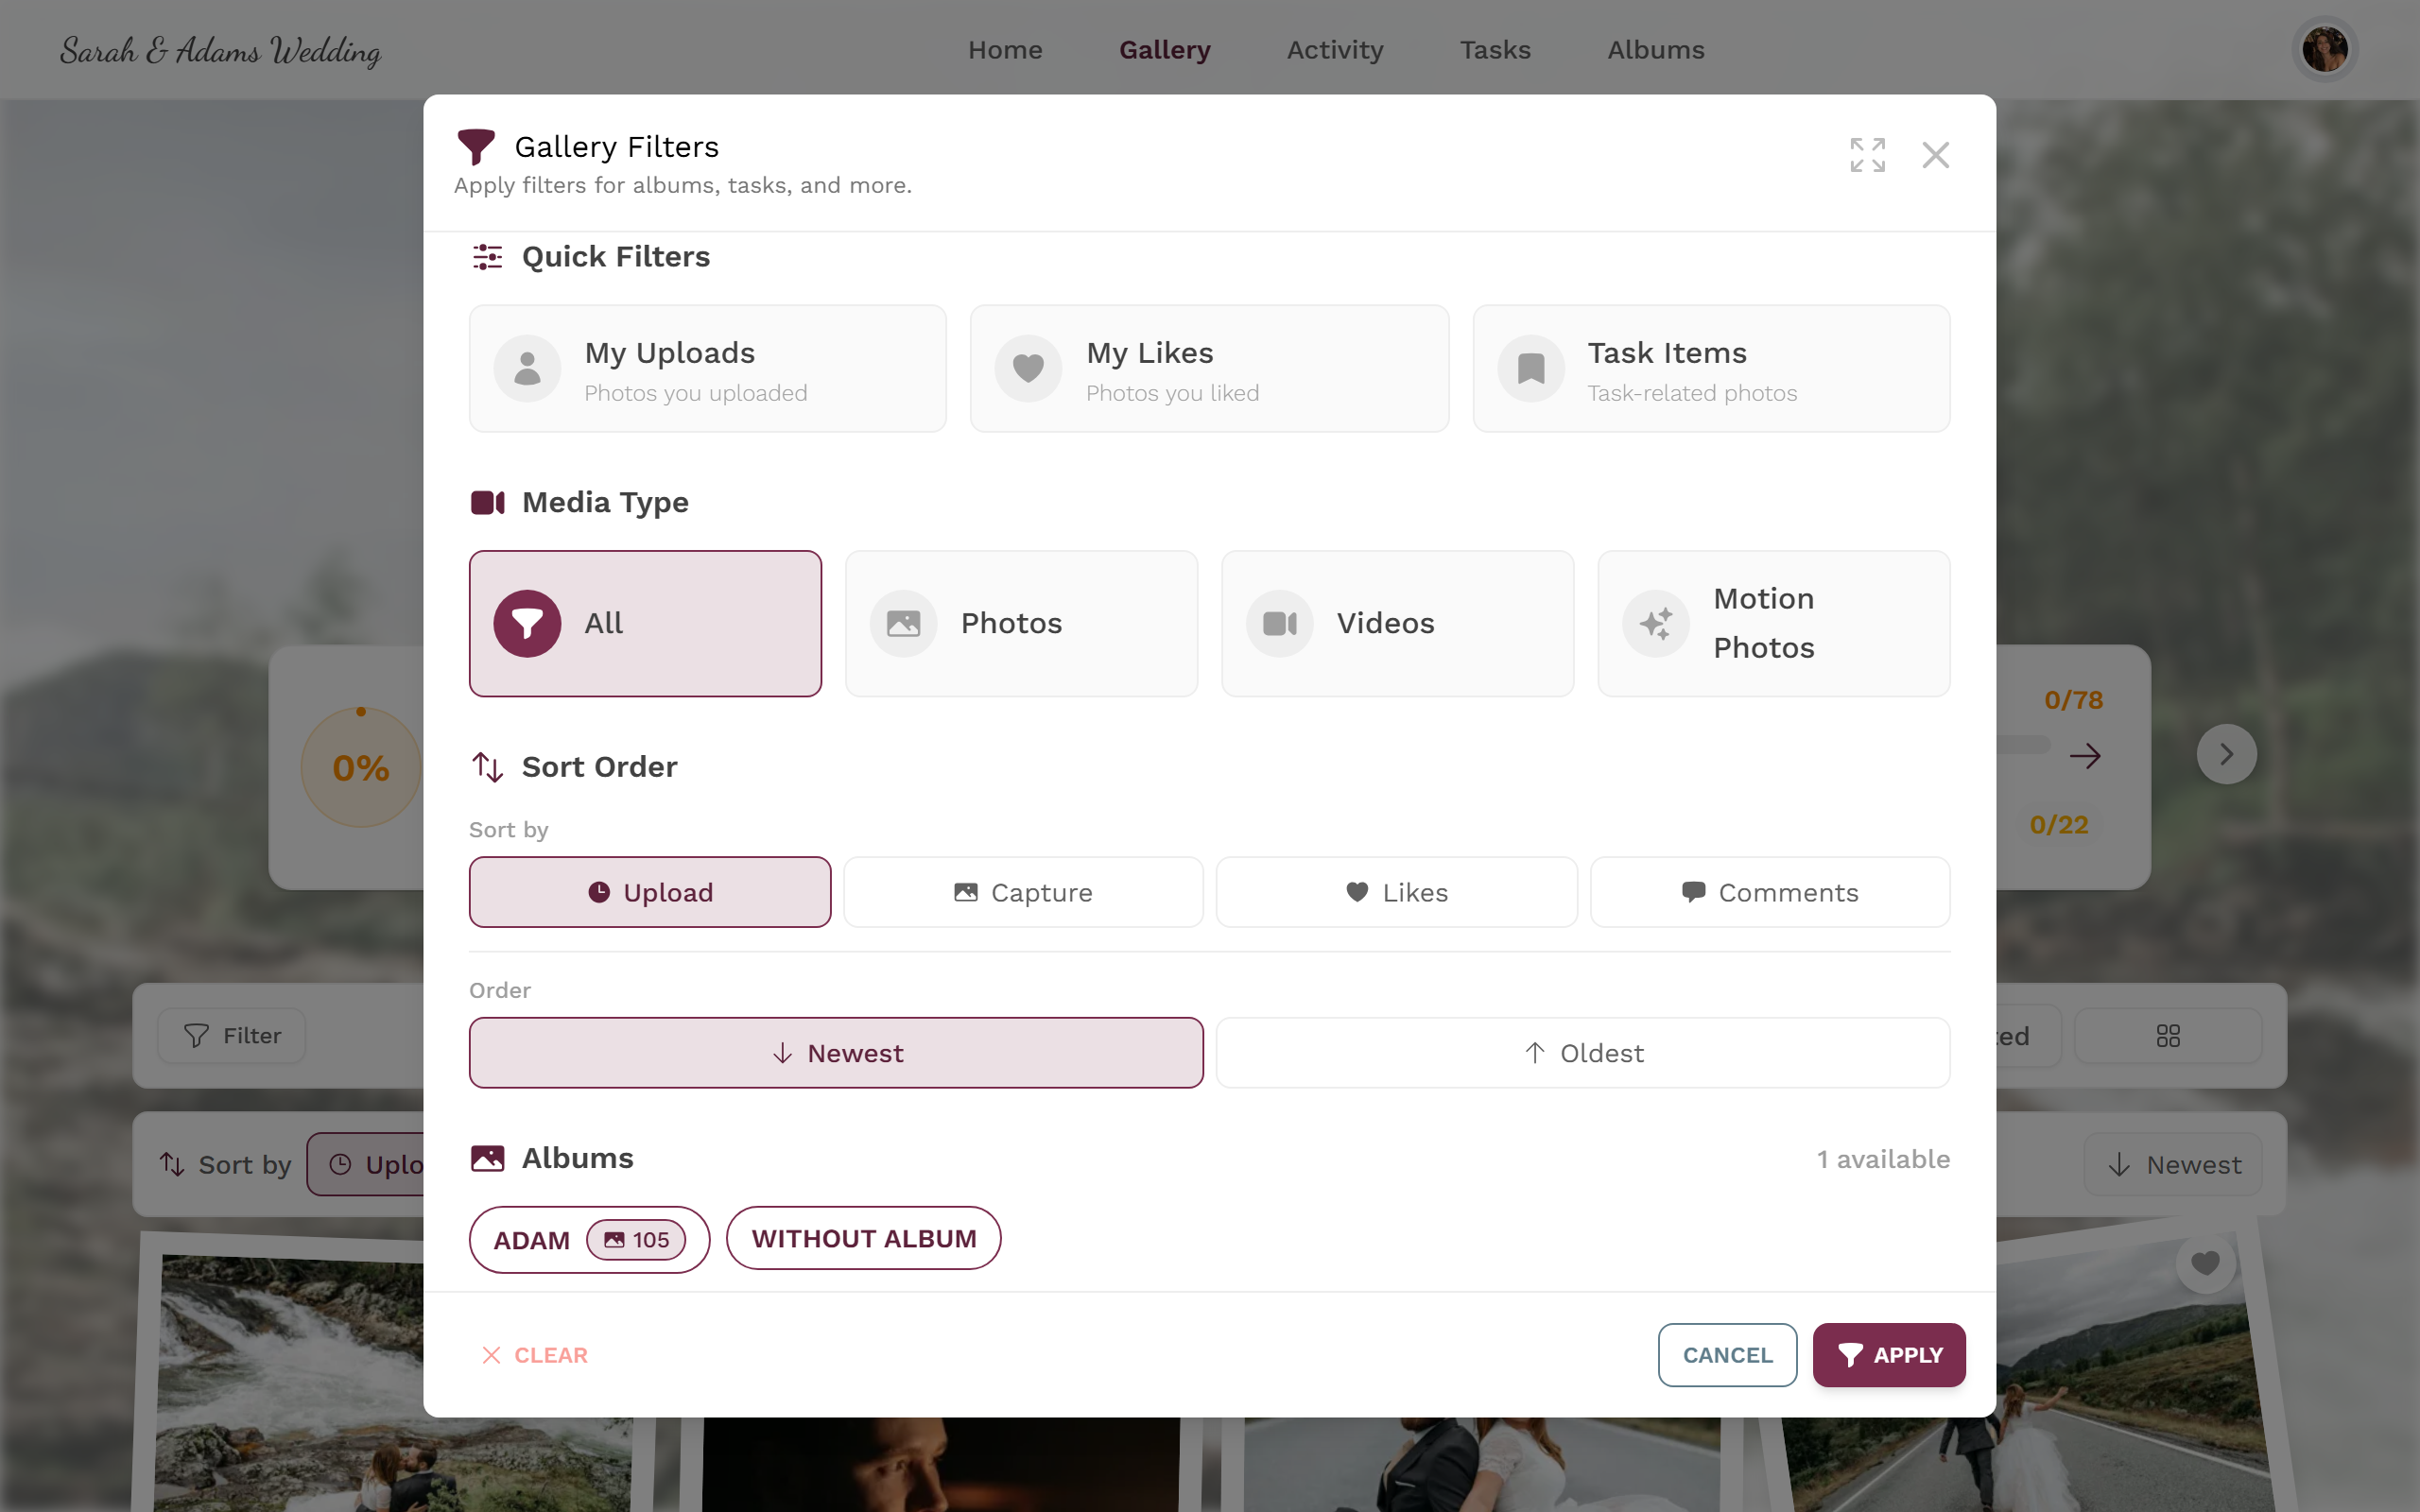Click the My Likes heart icon
Image resolution: width=2420 pixels, height=1512 pixels.
[x=1028, y=369]
